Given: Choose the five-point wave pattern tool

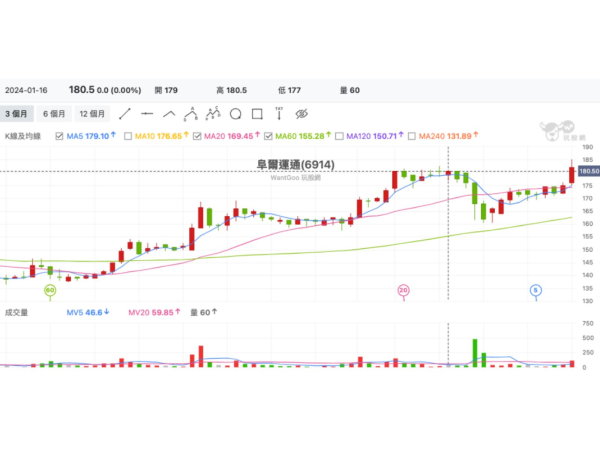Looking at the screenshot, I should [213, 114].
